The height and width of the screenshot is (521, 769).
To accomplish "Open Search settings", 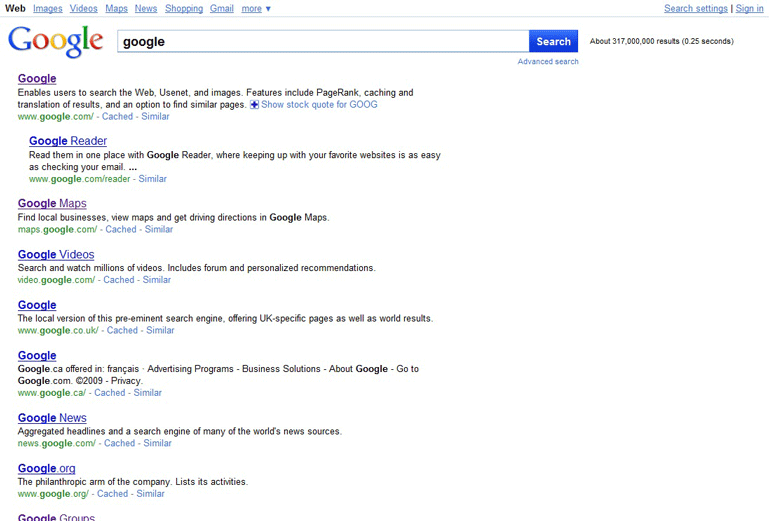I will tap(695, 8).
